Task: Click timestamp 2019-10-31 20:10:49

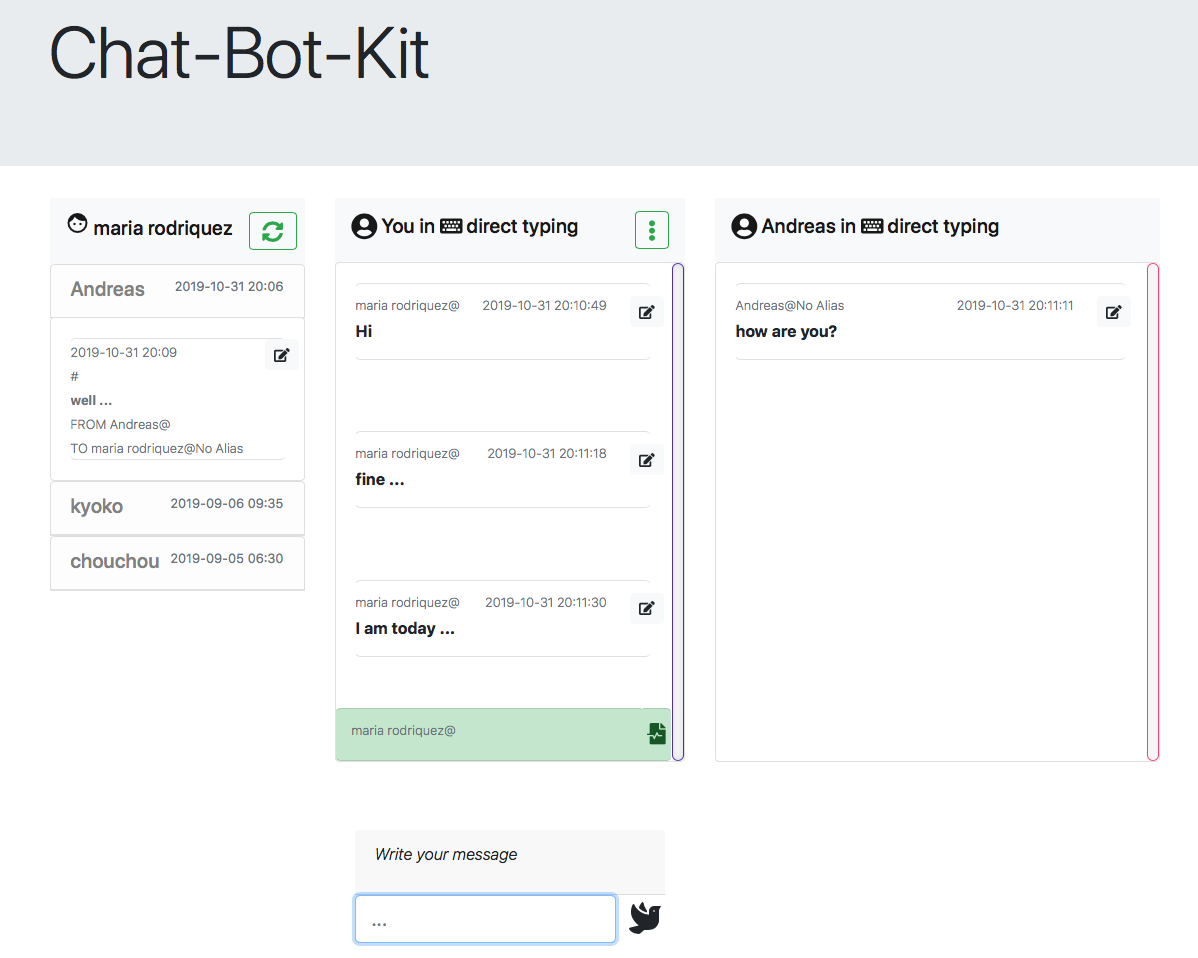Action: (544, 306)
